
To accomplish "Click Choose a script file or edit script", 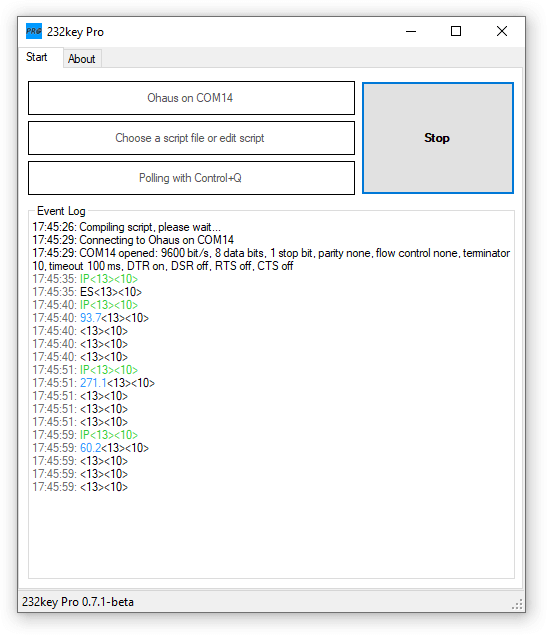I will [191, 138].
